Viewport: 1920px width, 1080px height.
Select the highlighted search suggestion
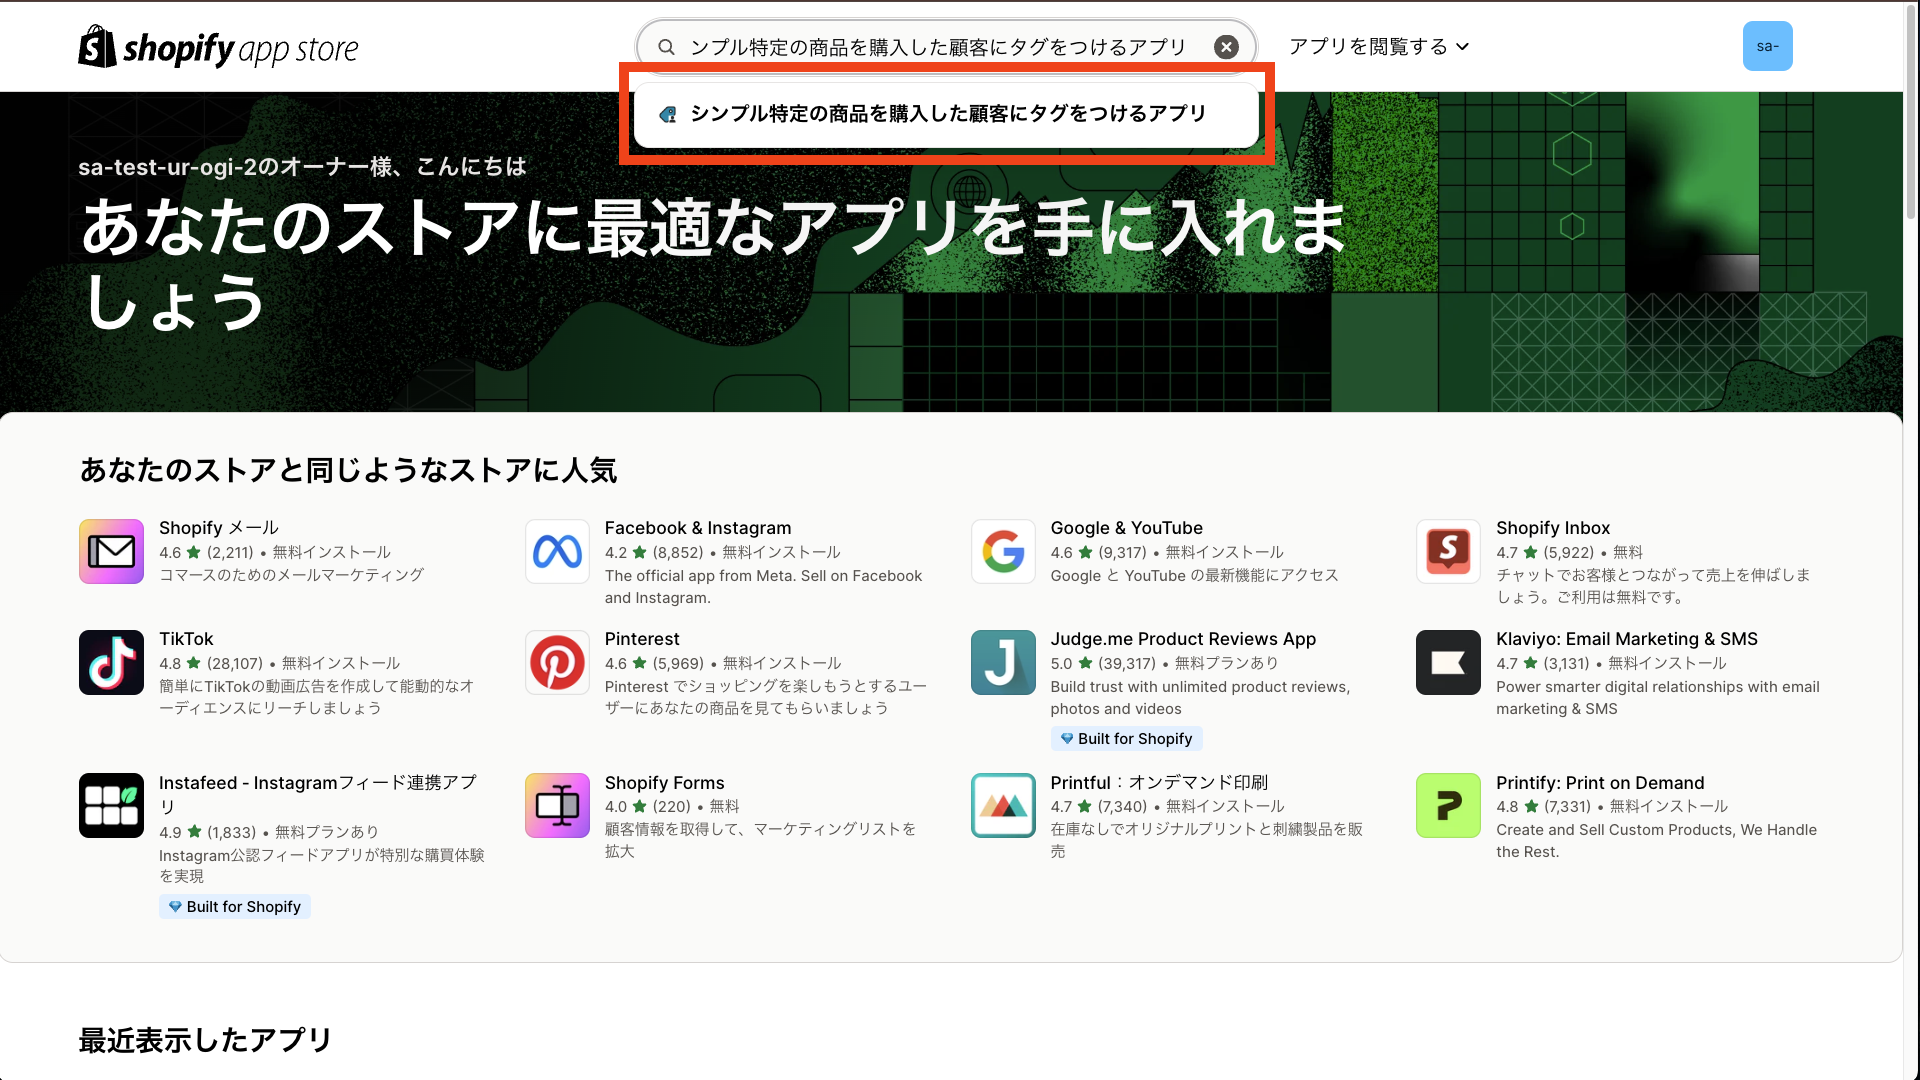coord(946,113)
